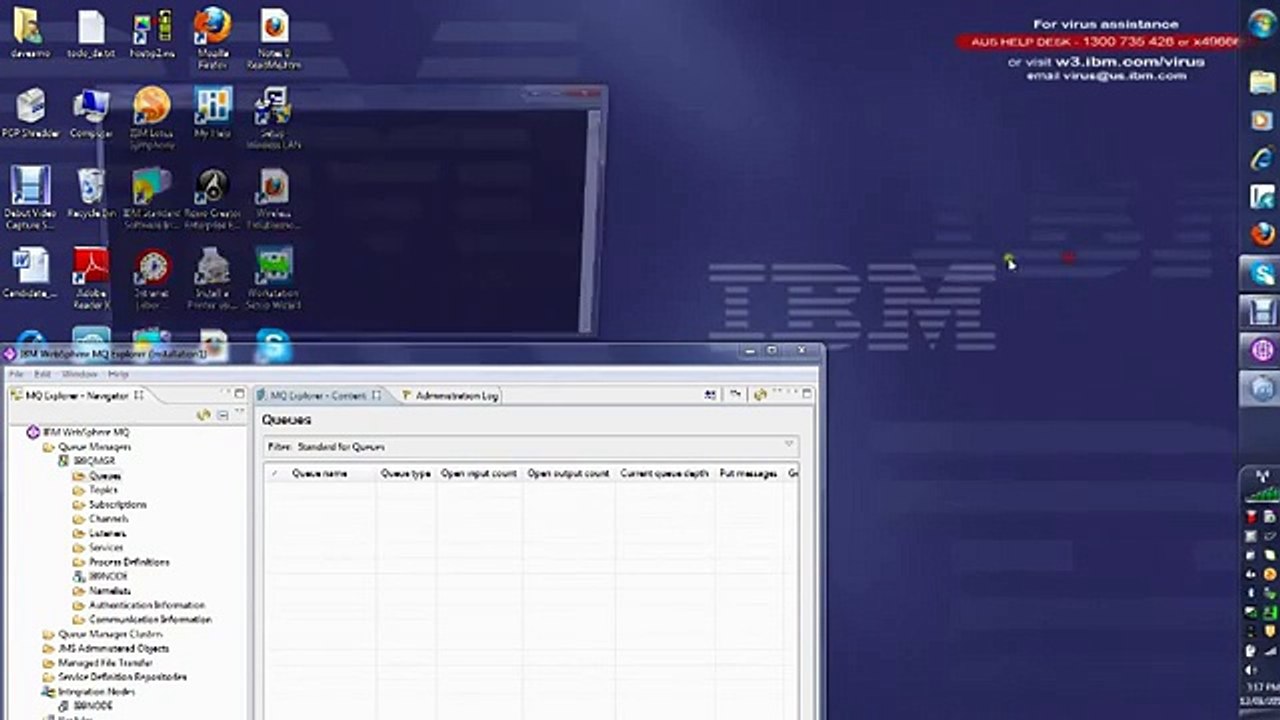The width and height of the screenshot is (1280, 720).
Task: Maximize the content view panel
Action: click(x=807, y=394)
